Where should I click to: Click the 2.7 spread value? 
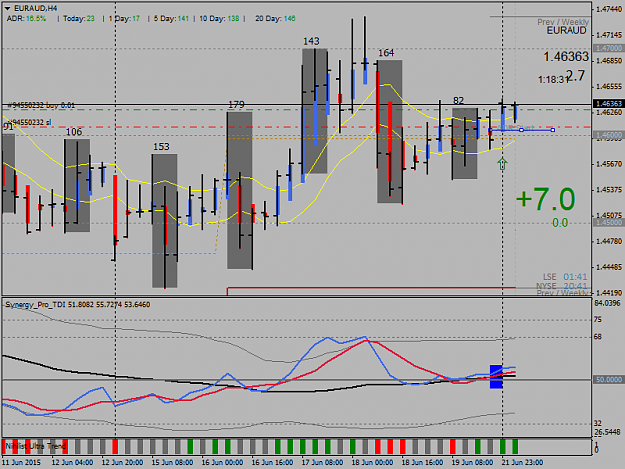(576, 76)
